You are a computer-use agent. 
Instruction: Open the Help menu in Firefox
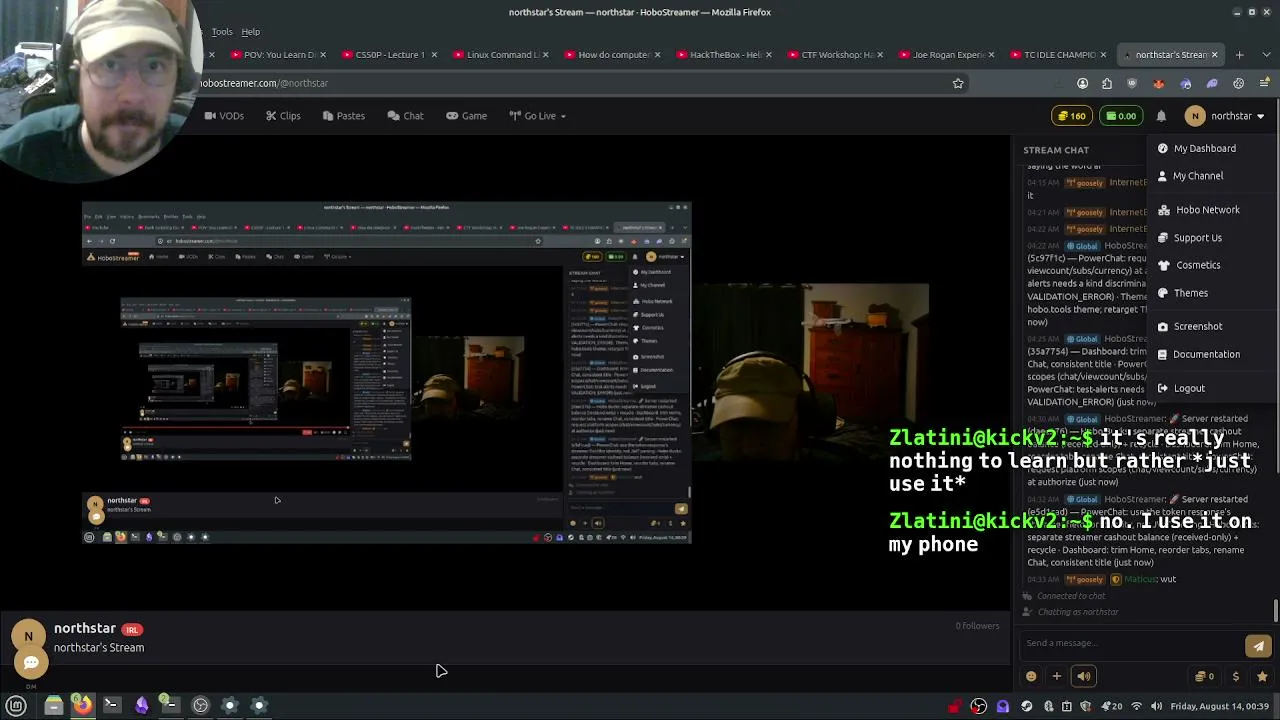(x=250, y=32)
